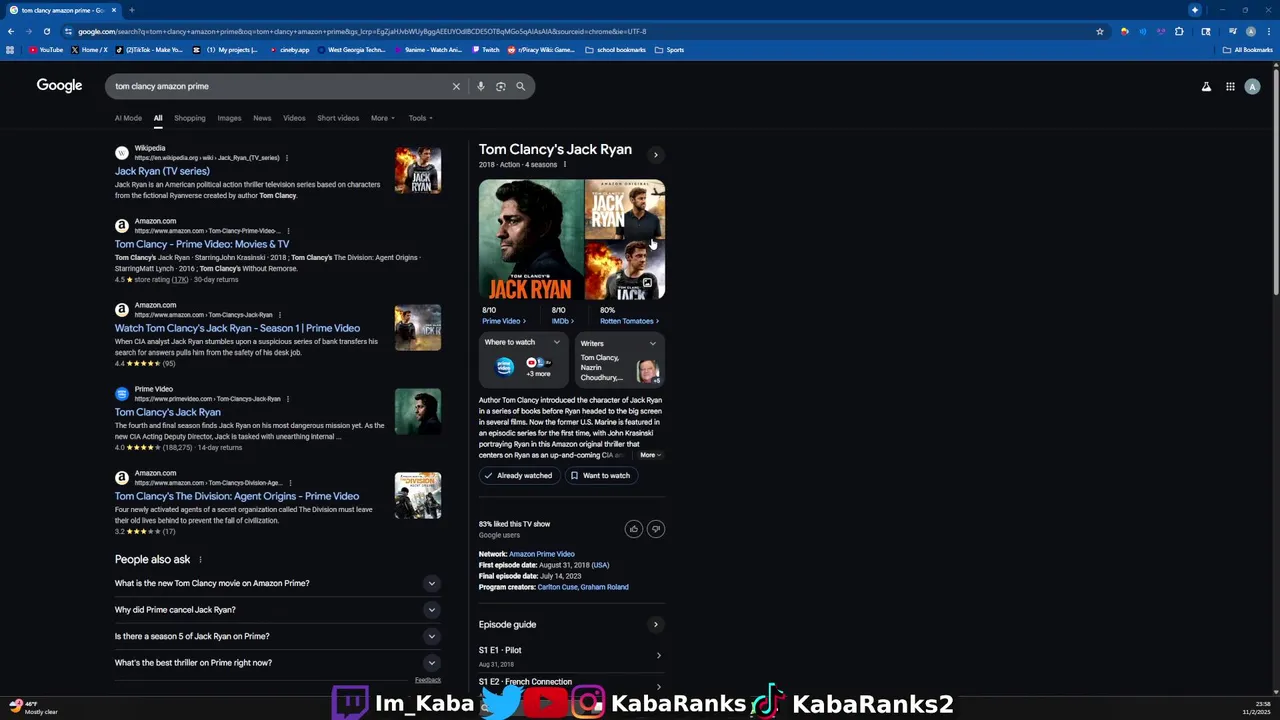Viewport: 1280px width, 720px height.
Task: Open the apps shortcut in the bookmarks bar
Action: (10, 50)
